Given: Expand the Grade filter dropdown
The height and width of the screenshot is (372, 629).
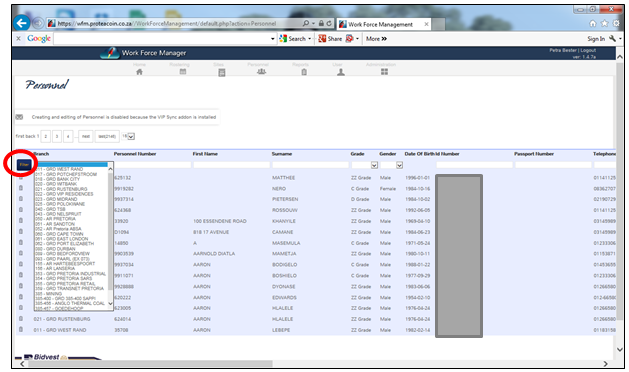Looking at the screenshot, I should pyautogui.click(x=374, y=165).
